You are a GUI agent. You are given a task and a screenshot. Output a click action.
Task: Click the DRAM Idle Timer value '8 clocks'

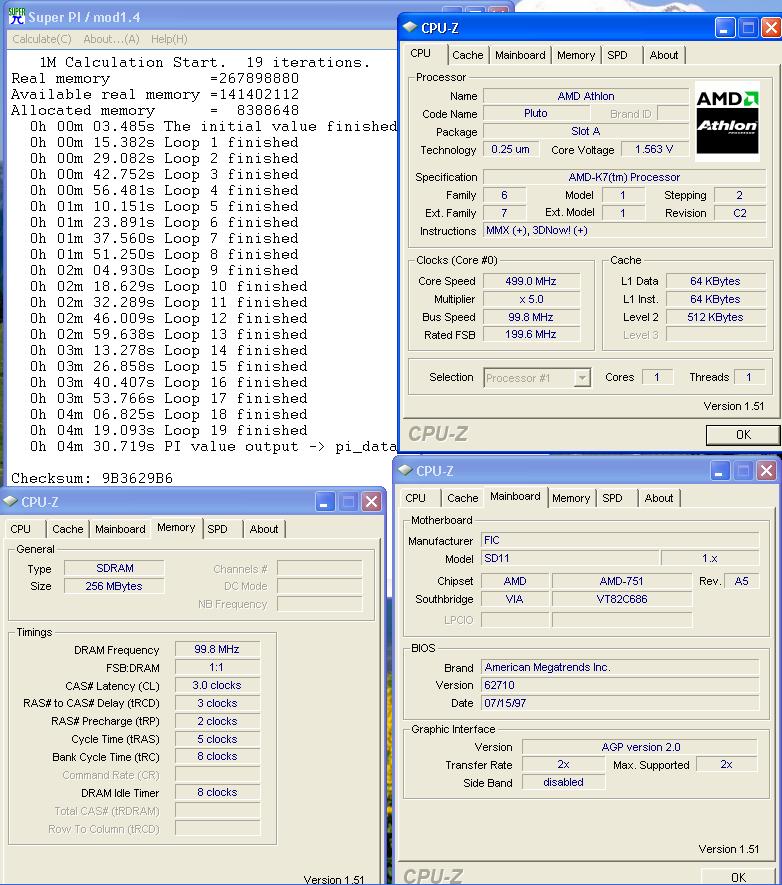217,792
